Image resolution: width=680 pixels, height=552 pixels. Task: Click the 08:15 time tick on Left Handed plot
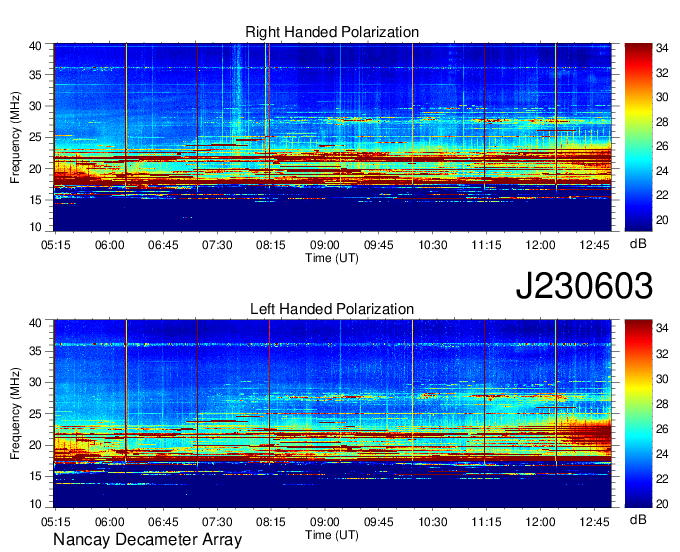pos(271,522)
